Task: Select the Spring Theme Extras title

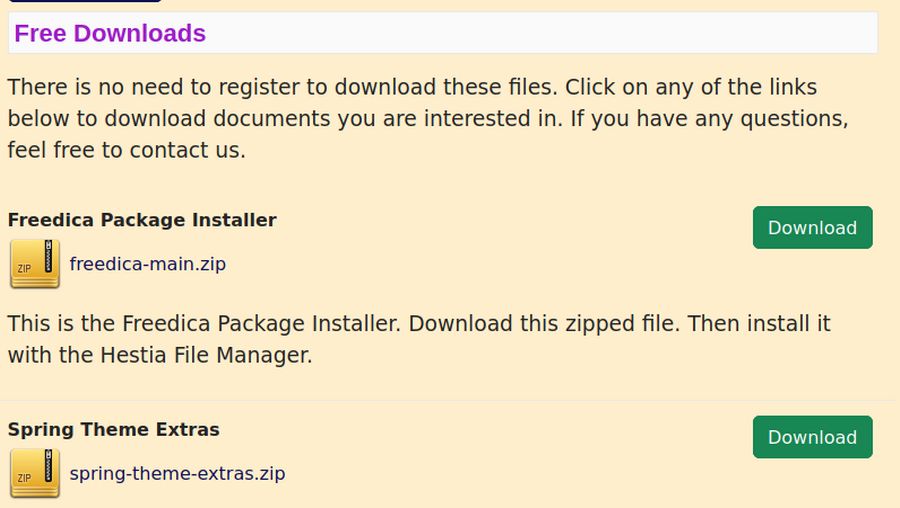Action: point(114,429)
